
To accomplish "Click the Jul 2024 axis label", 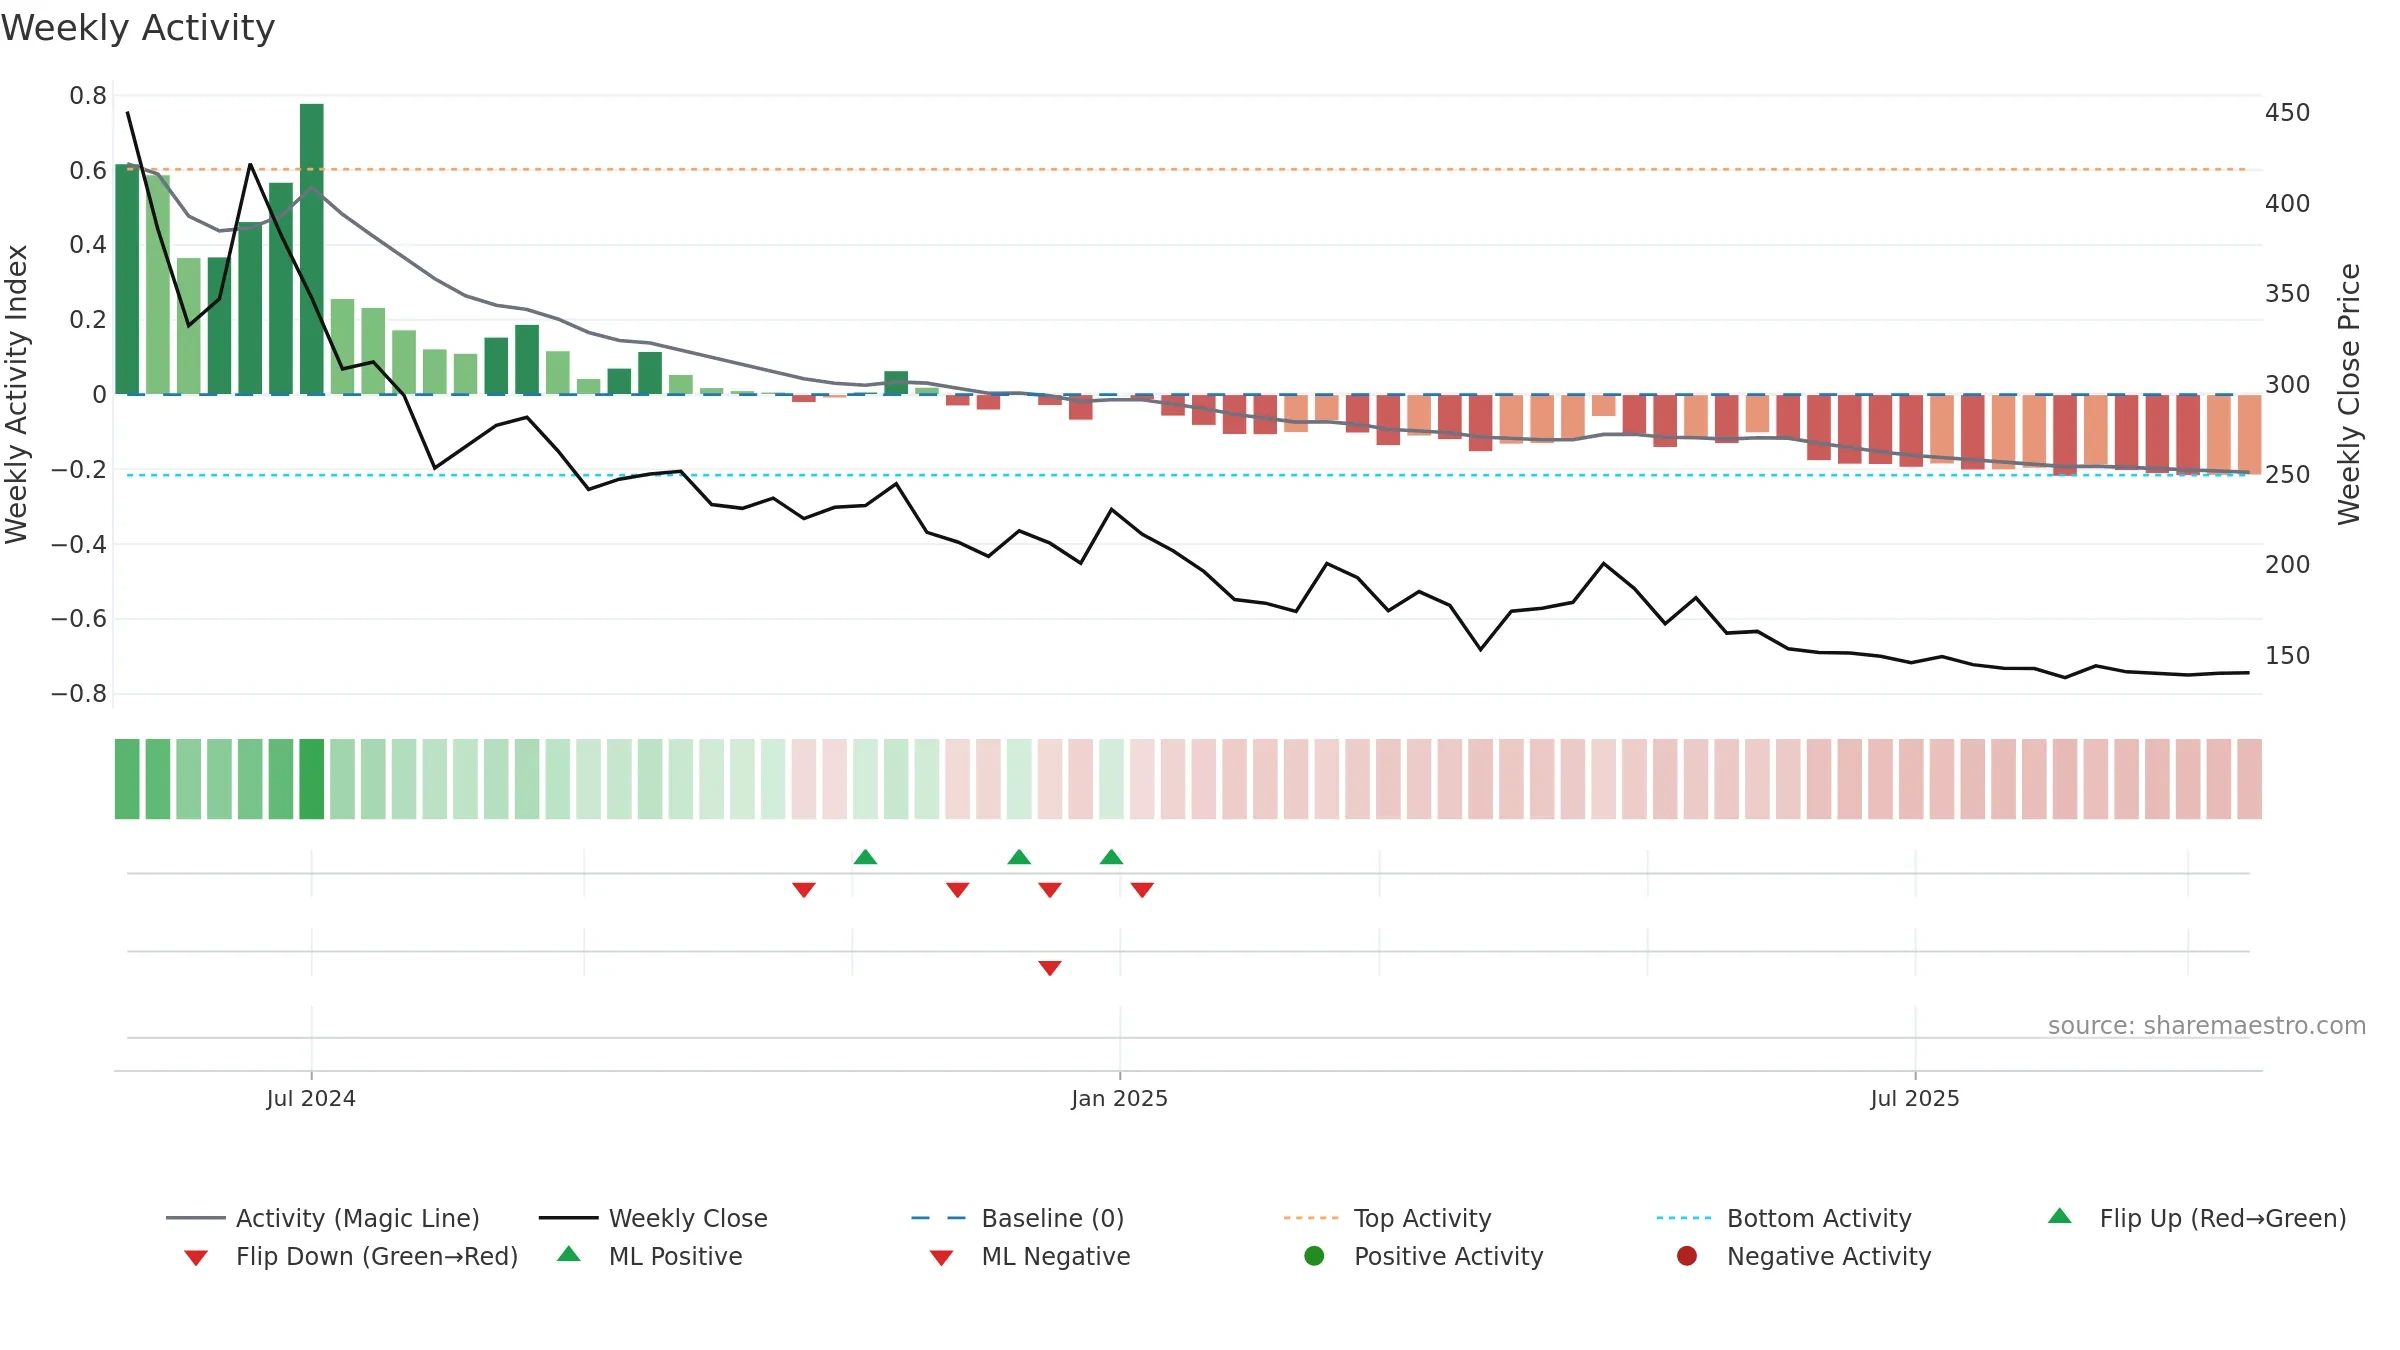I will [x=311, y=1098].
